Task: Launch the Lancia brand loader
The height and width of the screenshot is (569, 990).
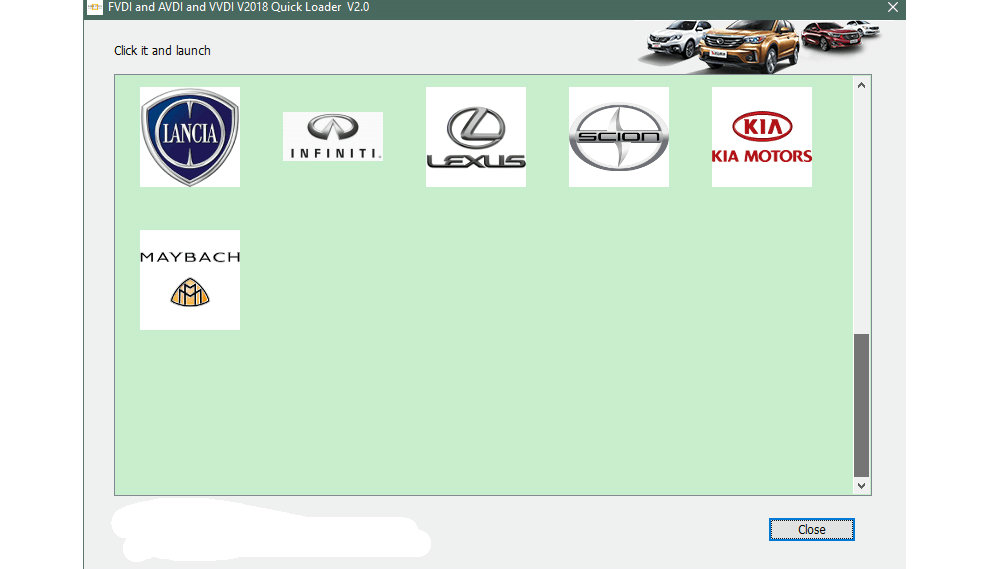Action: [x=189, y=137]
